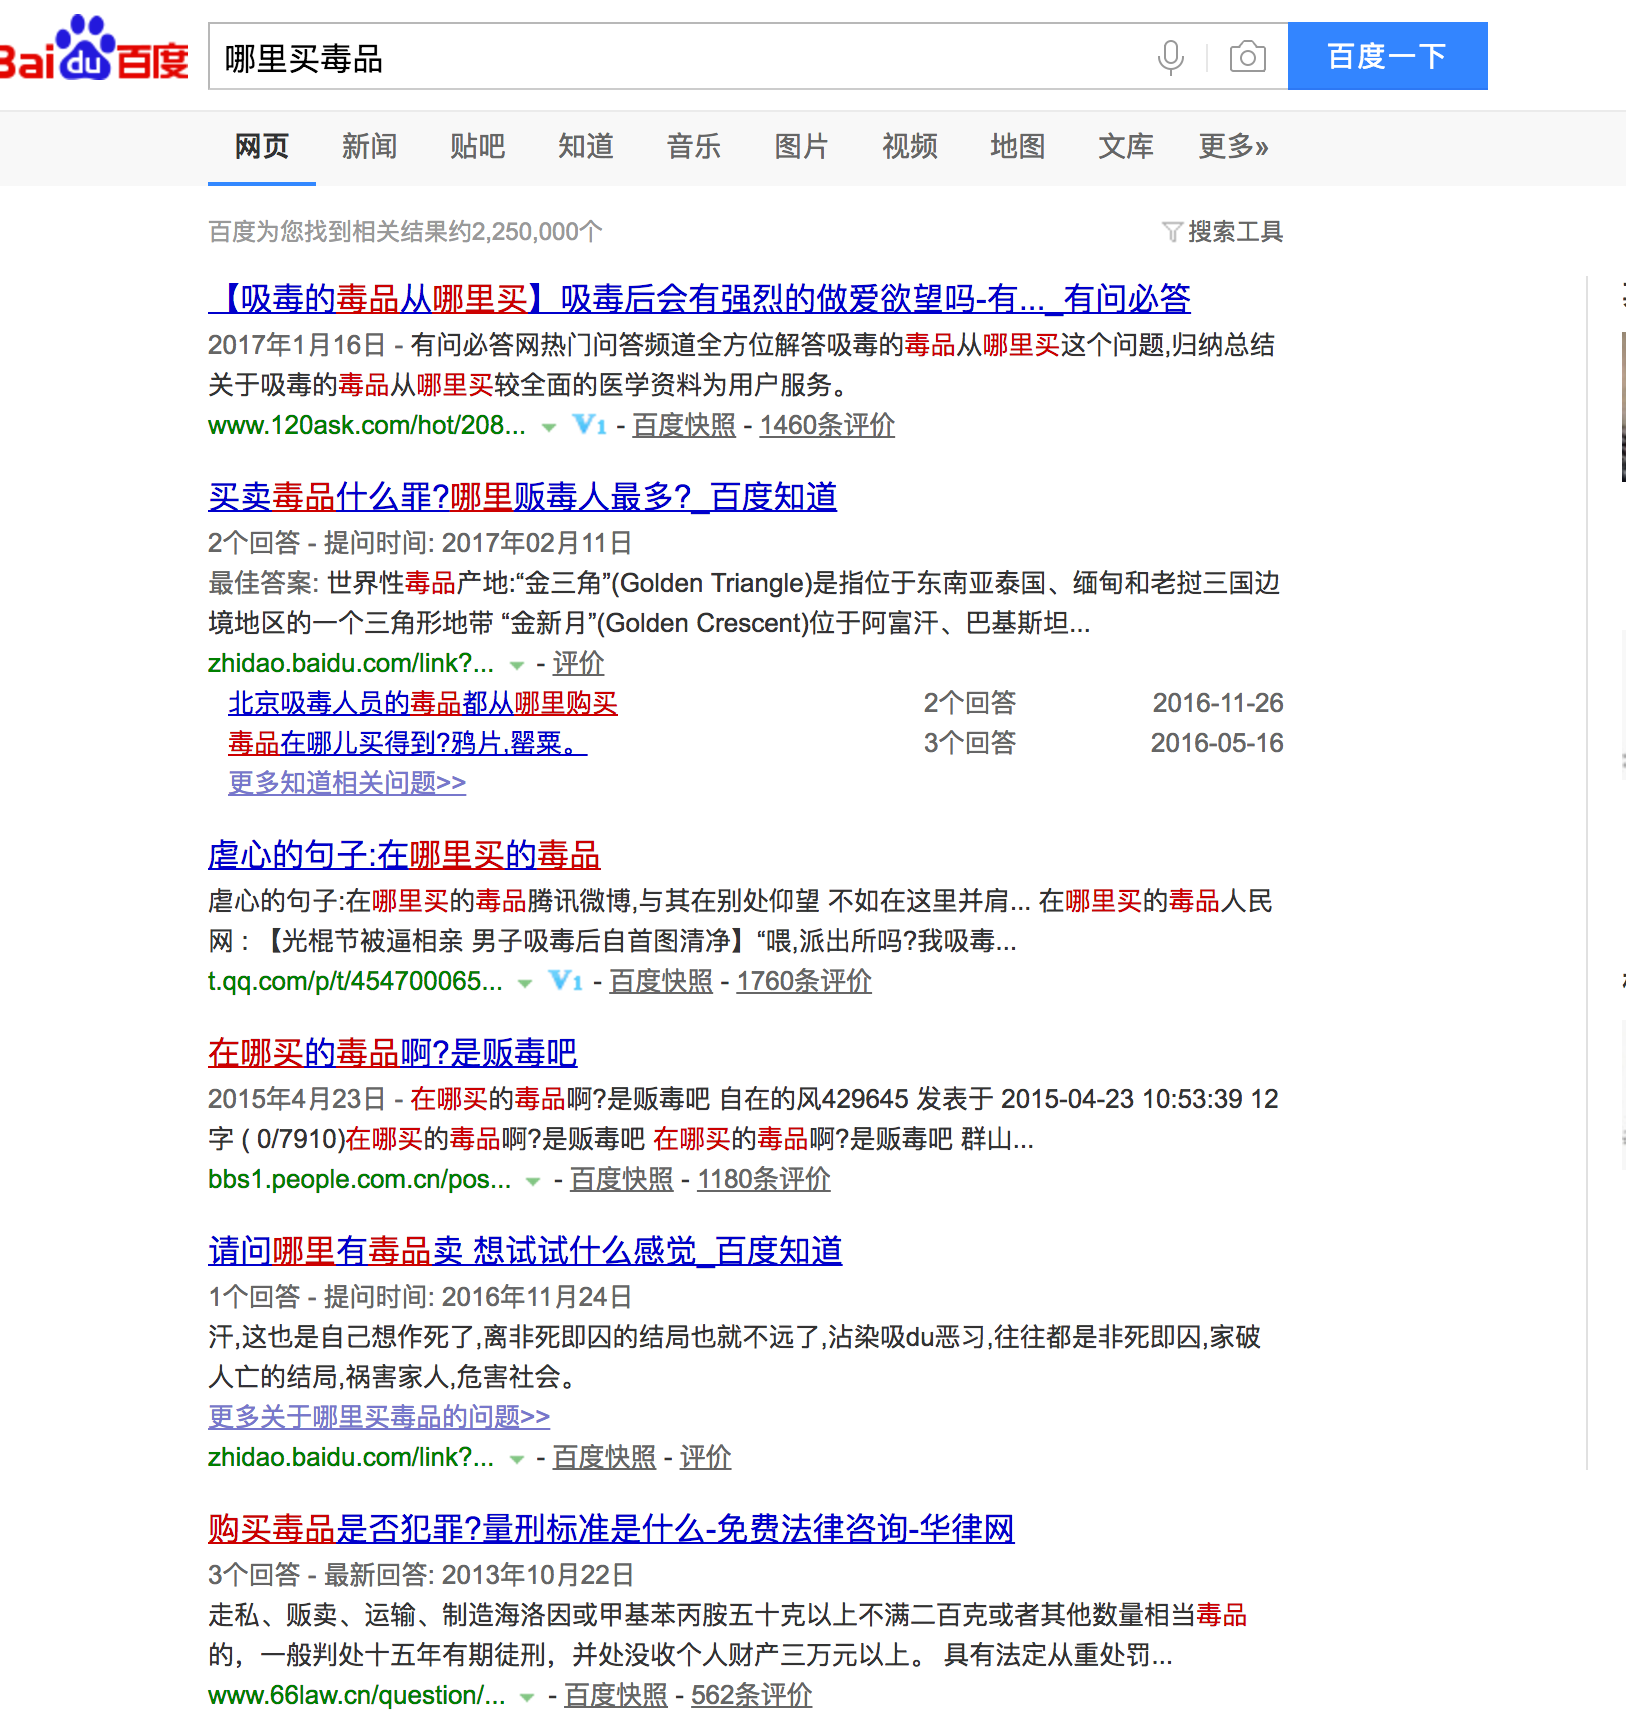Open 百度快照 for 120ask result
Screen dimensions: 1626x1724
click(x=684, y=425)
